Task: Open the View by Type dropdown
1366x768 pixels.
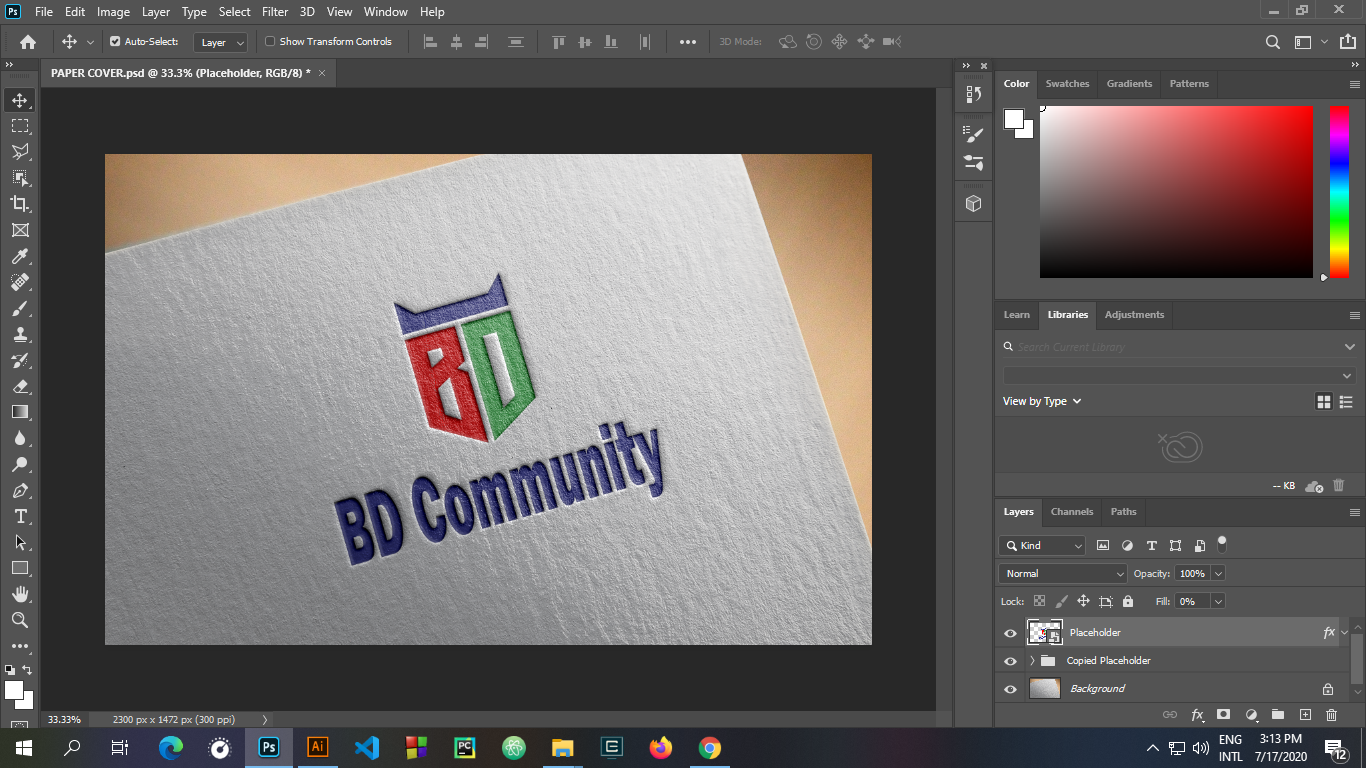Action: (x=1042, y=401)
